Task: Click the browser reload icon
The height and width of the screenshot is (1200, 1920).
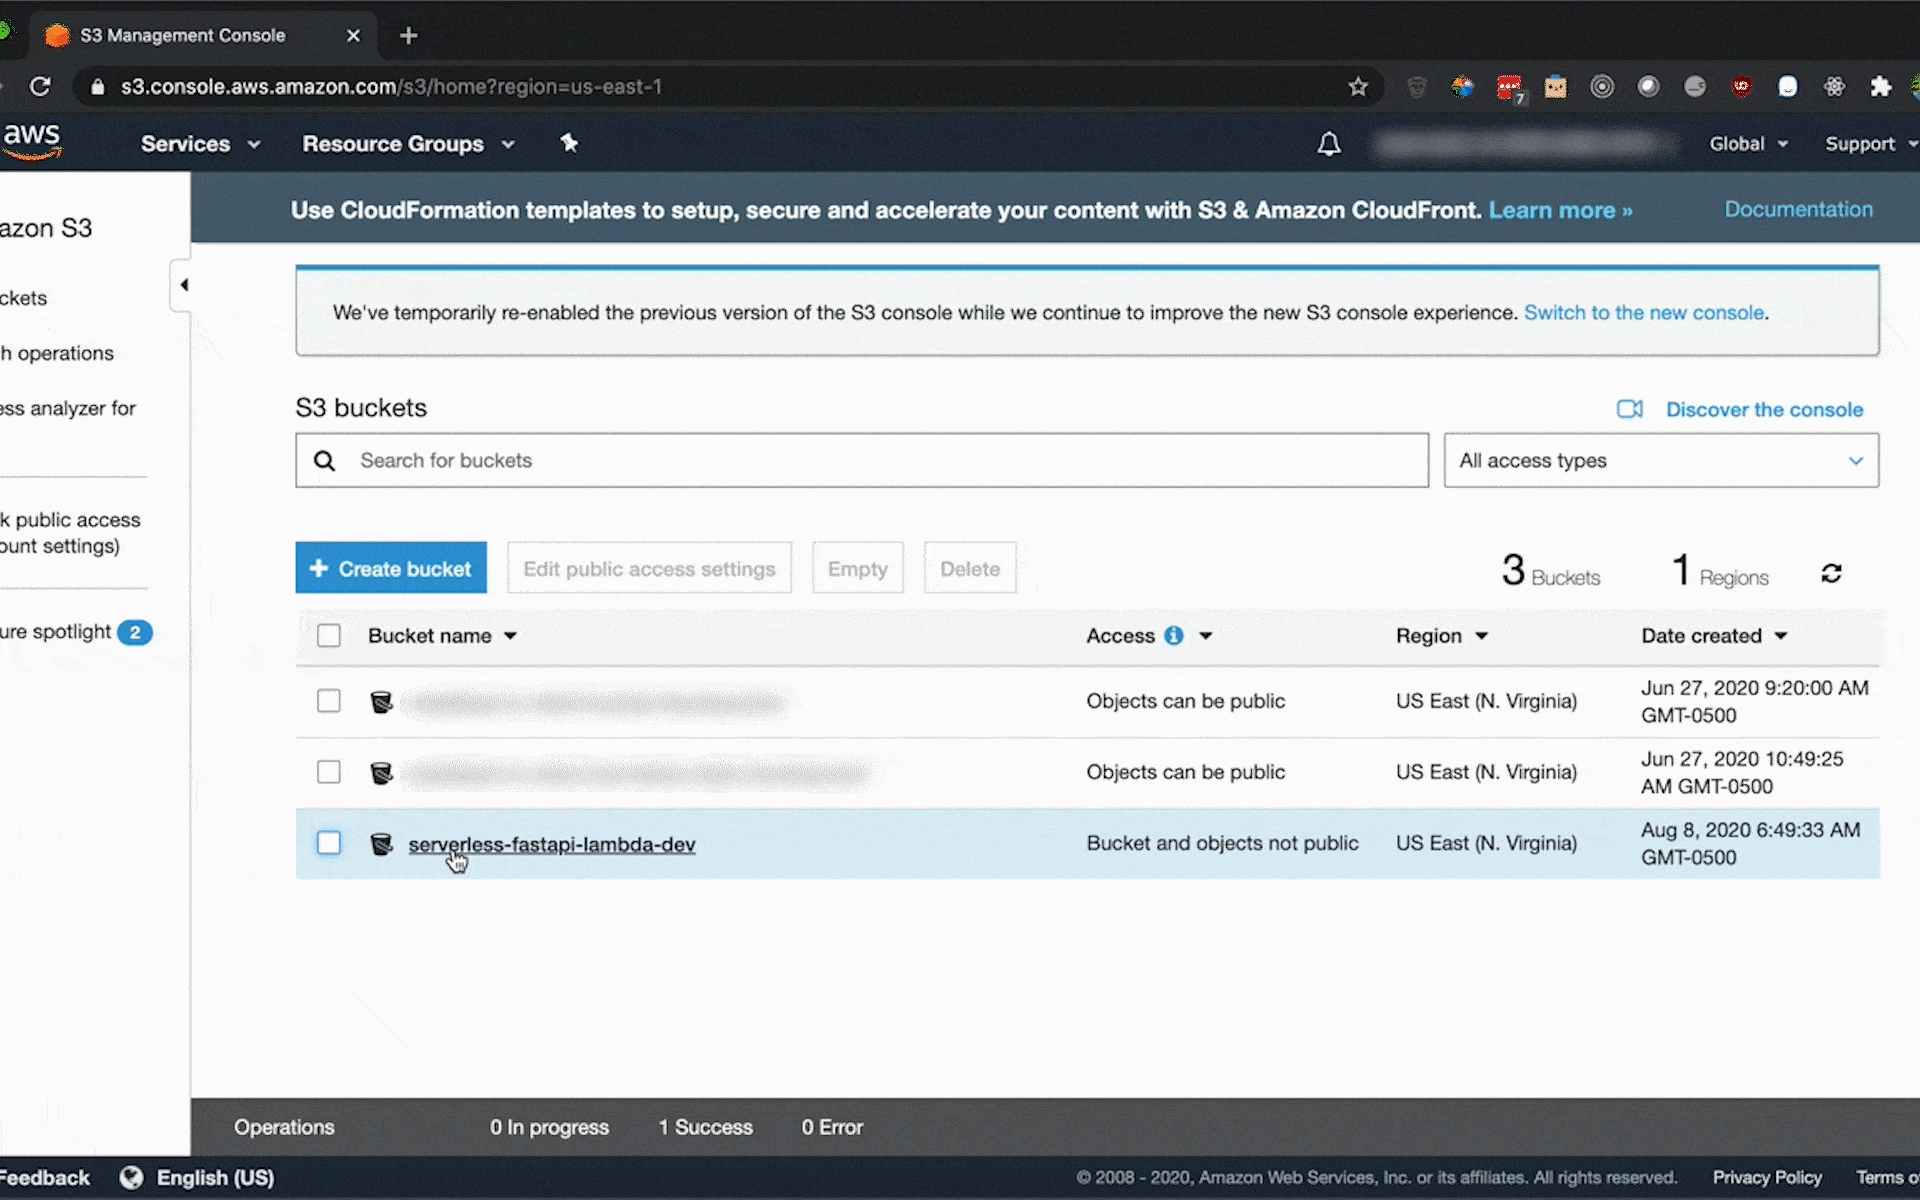Action: [40, 86]
